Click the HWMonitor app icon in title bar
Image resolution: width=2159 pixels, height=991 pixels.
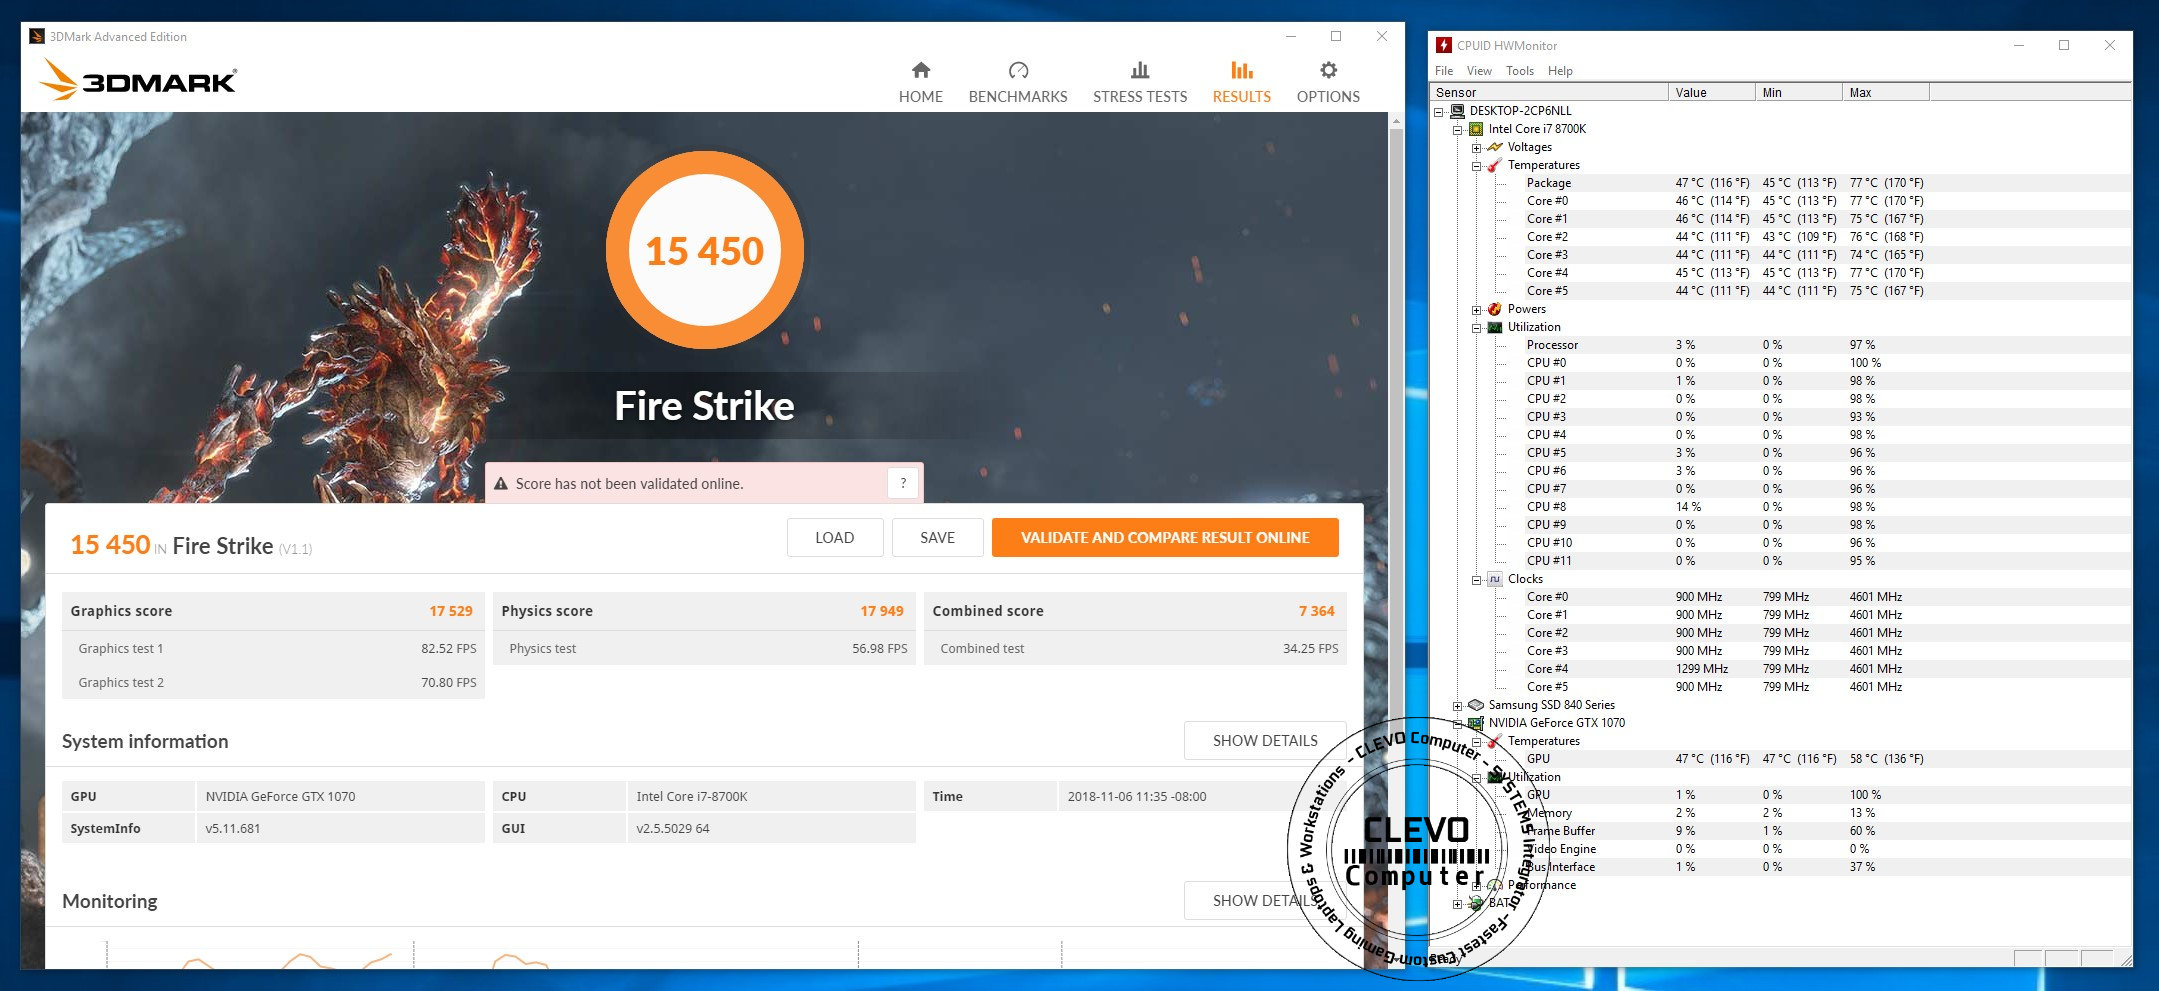click(x=1443, y=45)
